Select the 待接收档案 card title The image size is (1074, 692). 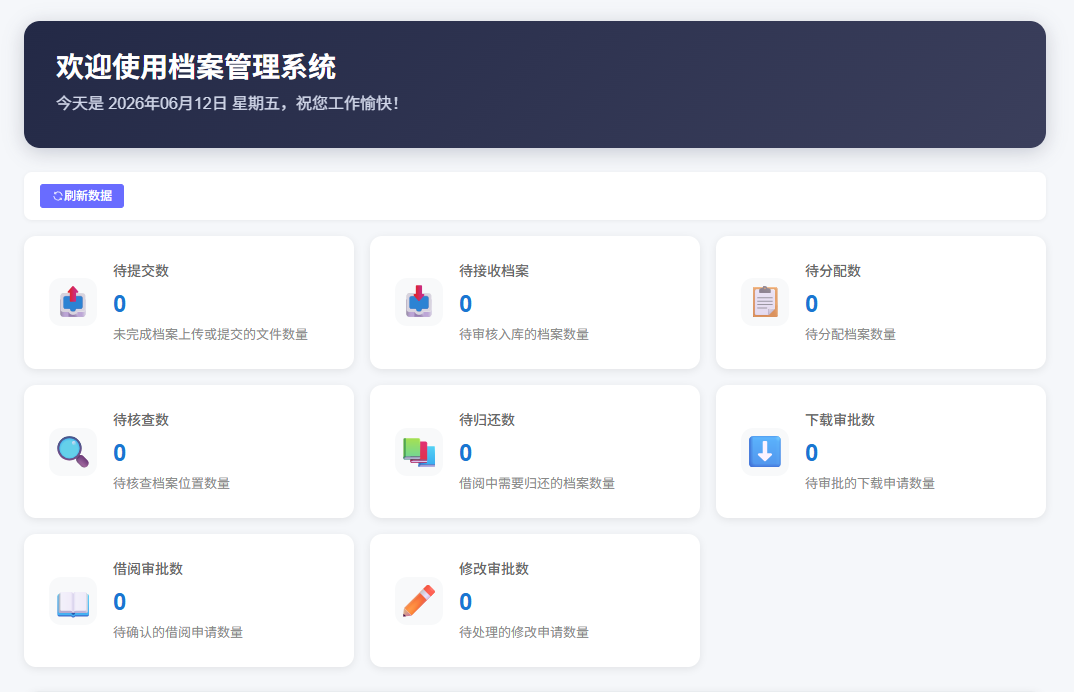click(x=494, y=271)
